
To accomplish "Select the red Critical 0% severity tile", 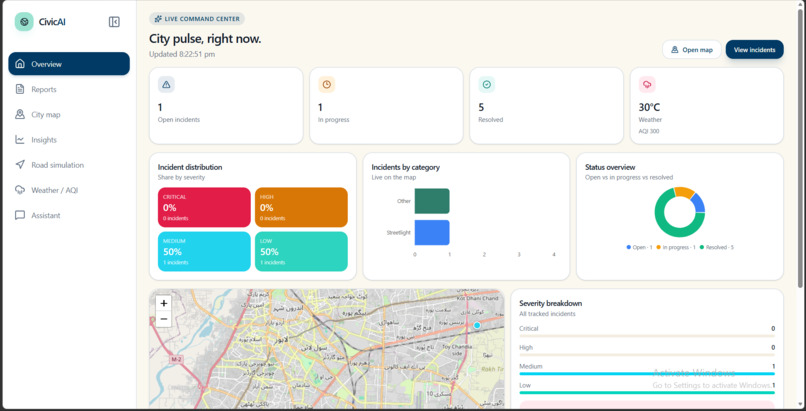I will click(x=204, y=207).
